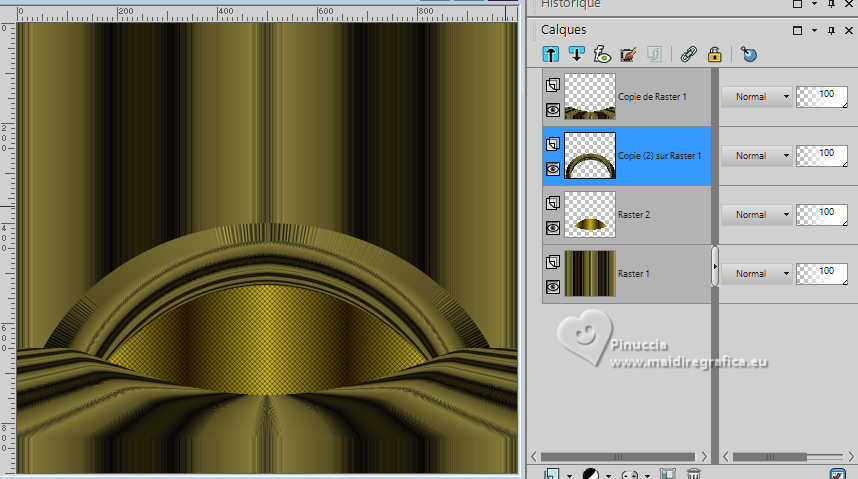Click the new mask layer icon

[629, 474]
